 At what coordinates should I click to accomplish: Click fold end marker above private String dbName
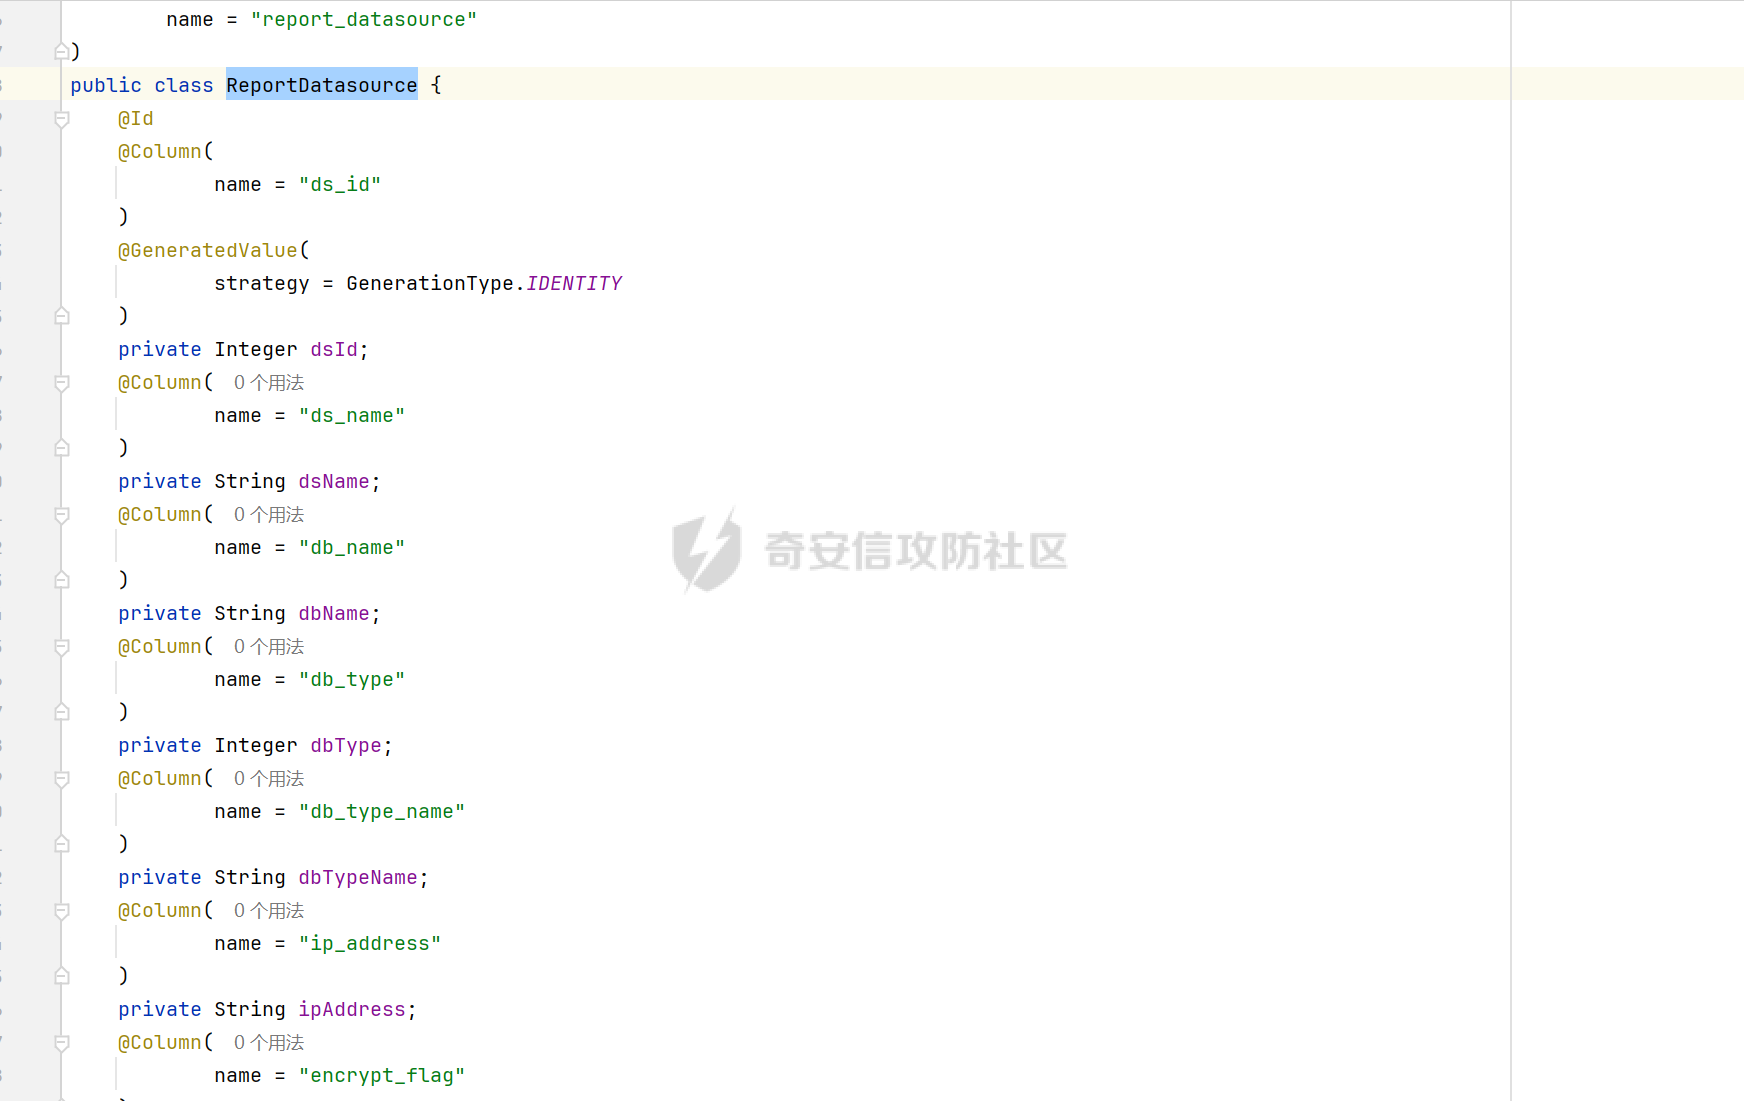pyautogui.click(x=62, y=580)
